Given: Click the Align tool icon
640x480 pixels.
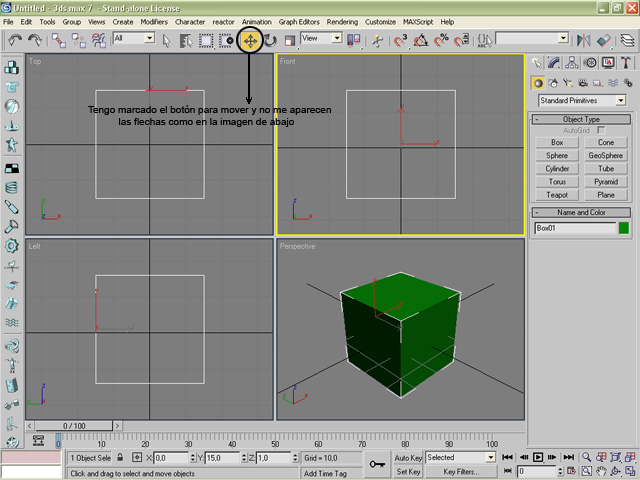Looking at the screenshot, I should [x=604, y=40].
